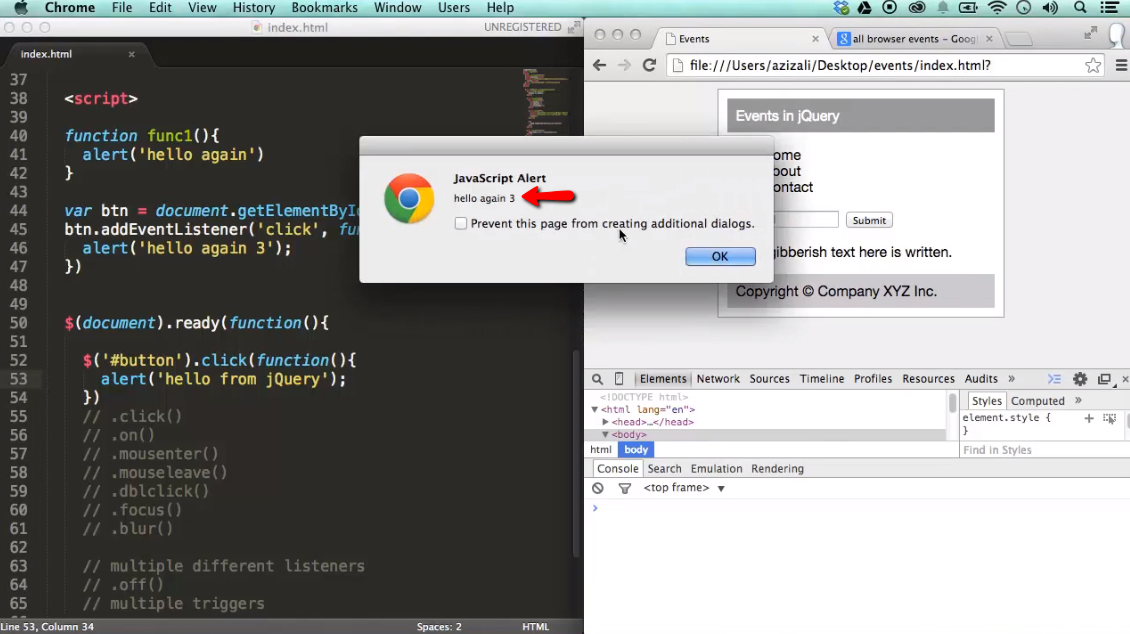
Task: Clear the console with the no-entry icon
Action: 596,487
